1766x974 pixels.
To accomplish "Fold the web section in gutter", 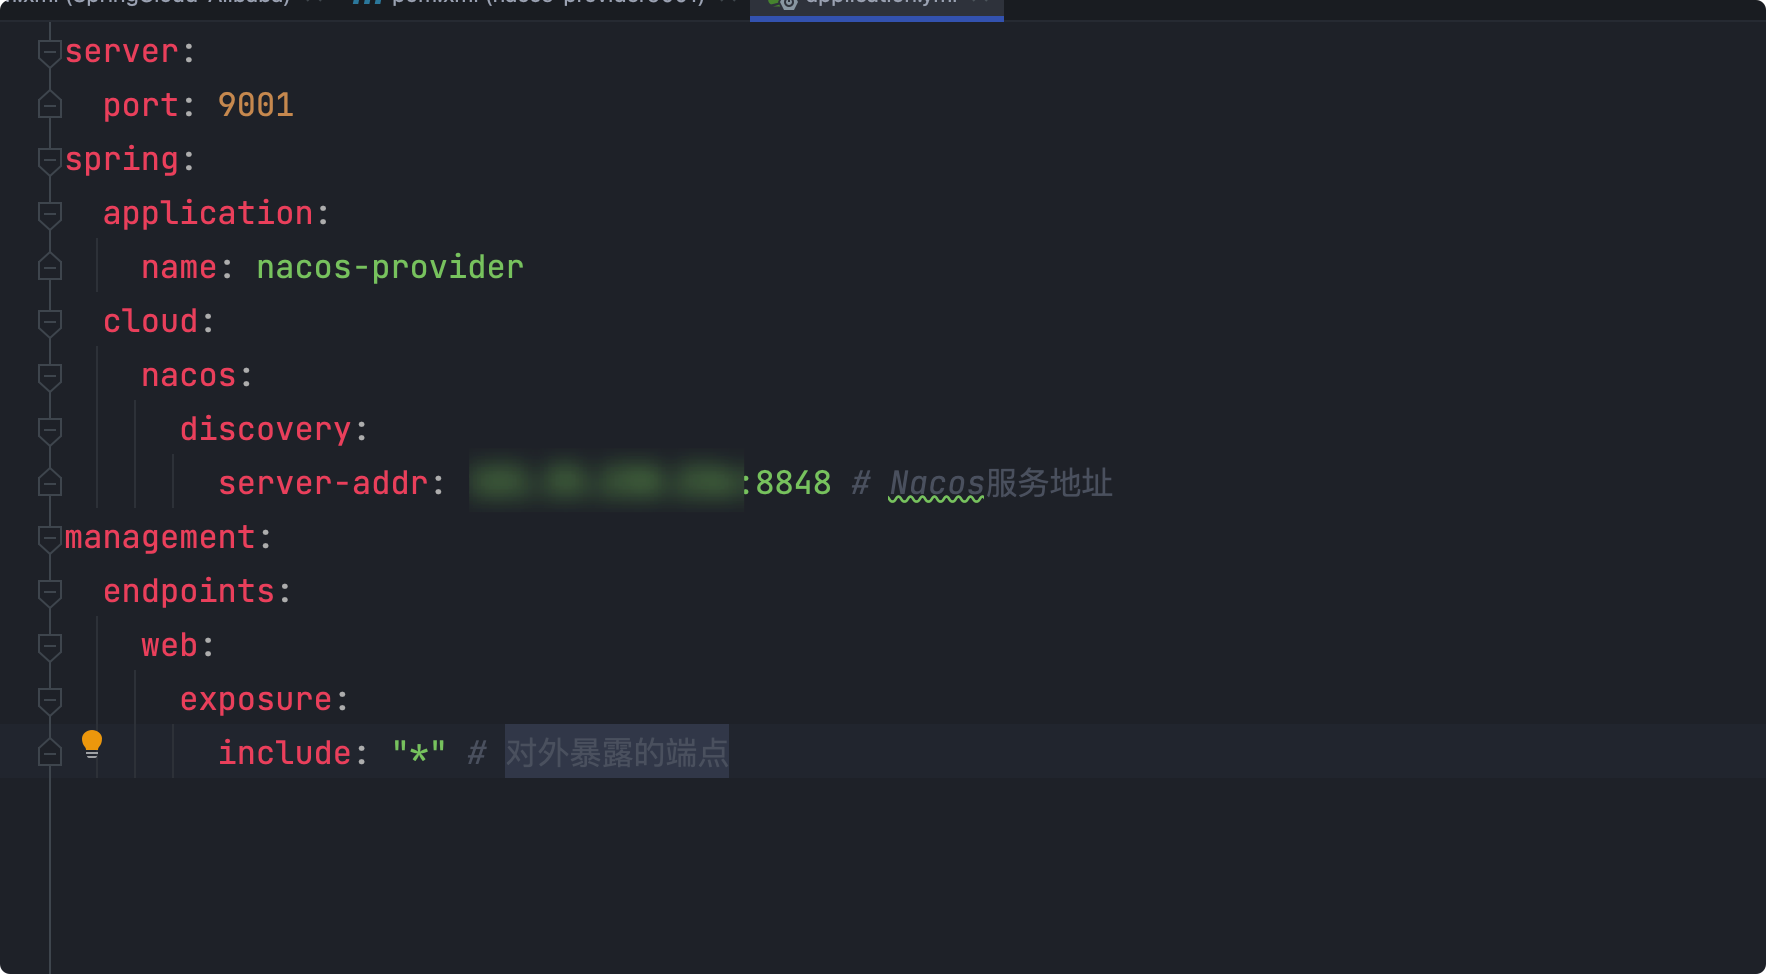I will [x=50, y=646].
